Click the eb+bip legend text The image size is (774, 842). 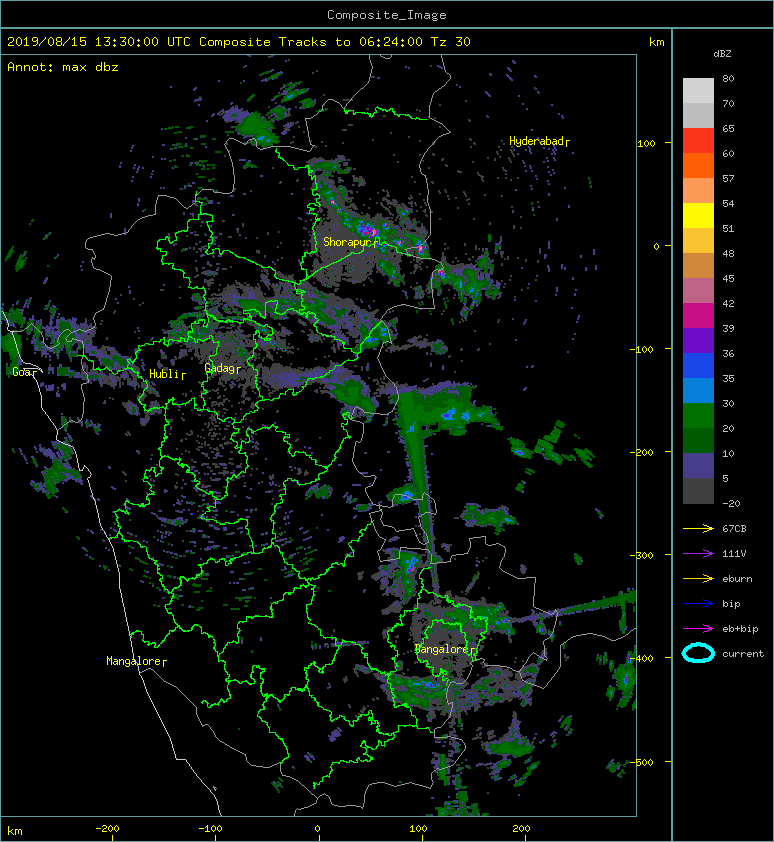[740, 628]
